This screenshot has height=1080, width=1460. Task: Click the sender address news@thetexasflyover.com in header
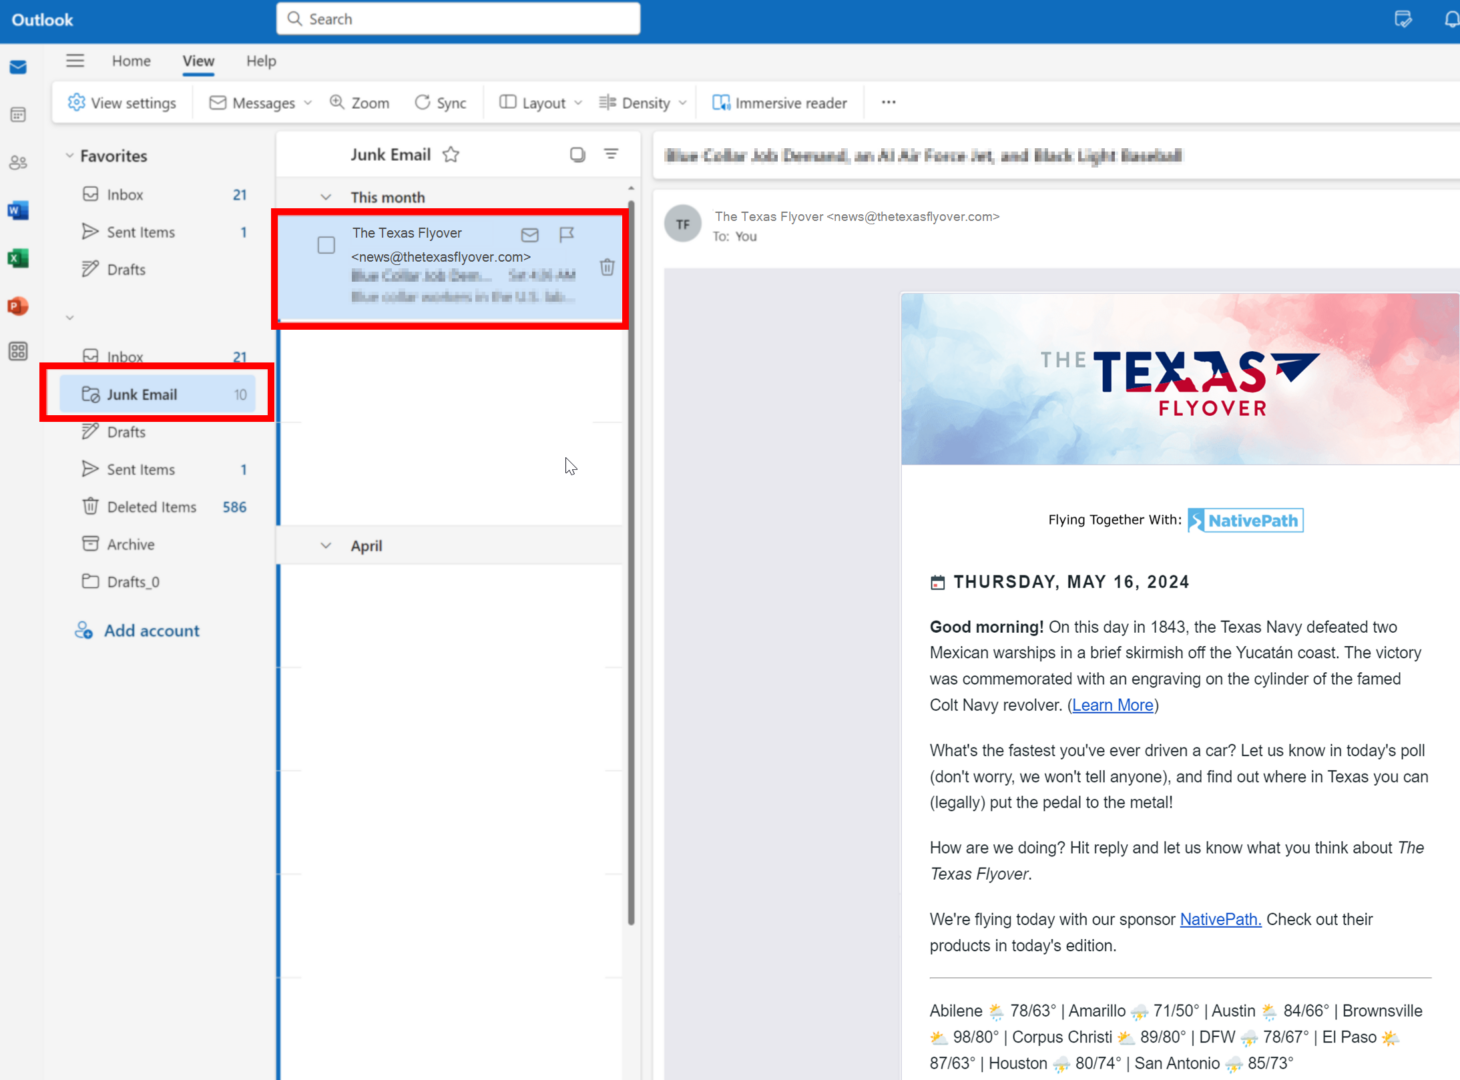tap(913, 217)
